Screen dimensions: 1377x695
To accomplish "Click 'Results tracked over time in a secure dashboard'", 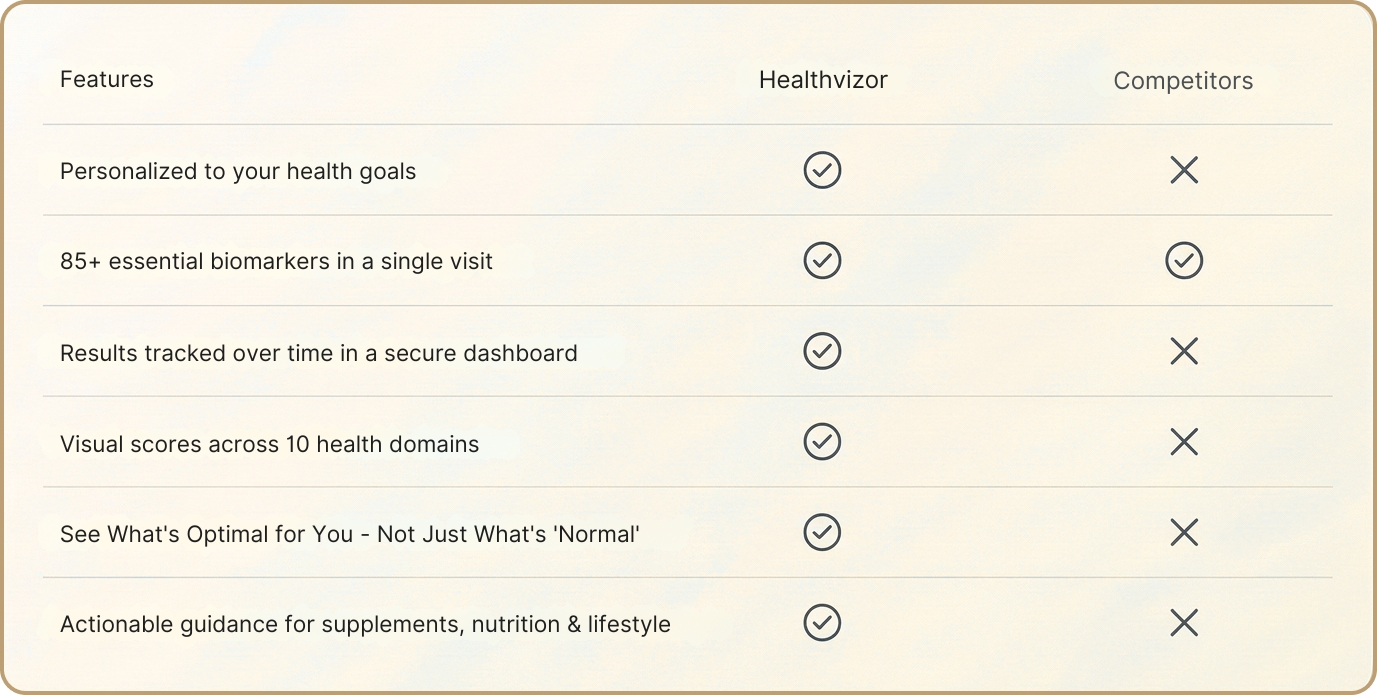I will (319, 353).
